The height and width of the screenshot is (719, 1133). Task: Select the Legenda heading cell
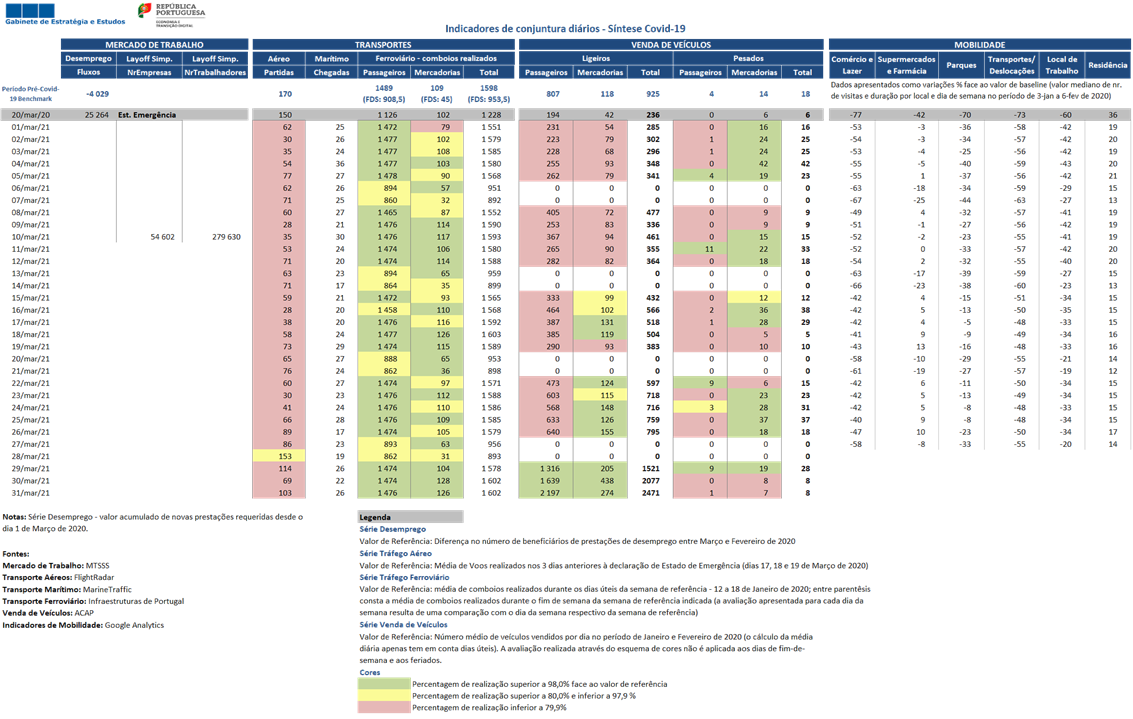coord(410,517)
